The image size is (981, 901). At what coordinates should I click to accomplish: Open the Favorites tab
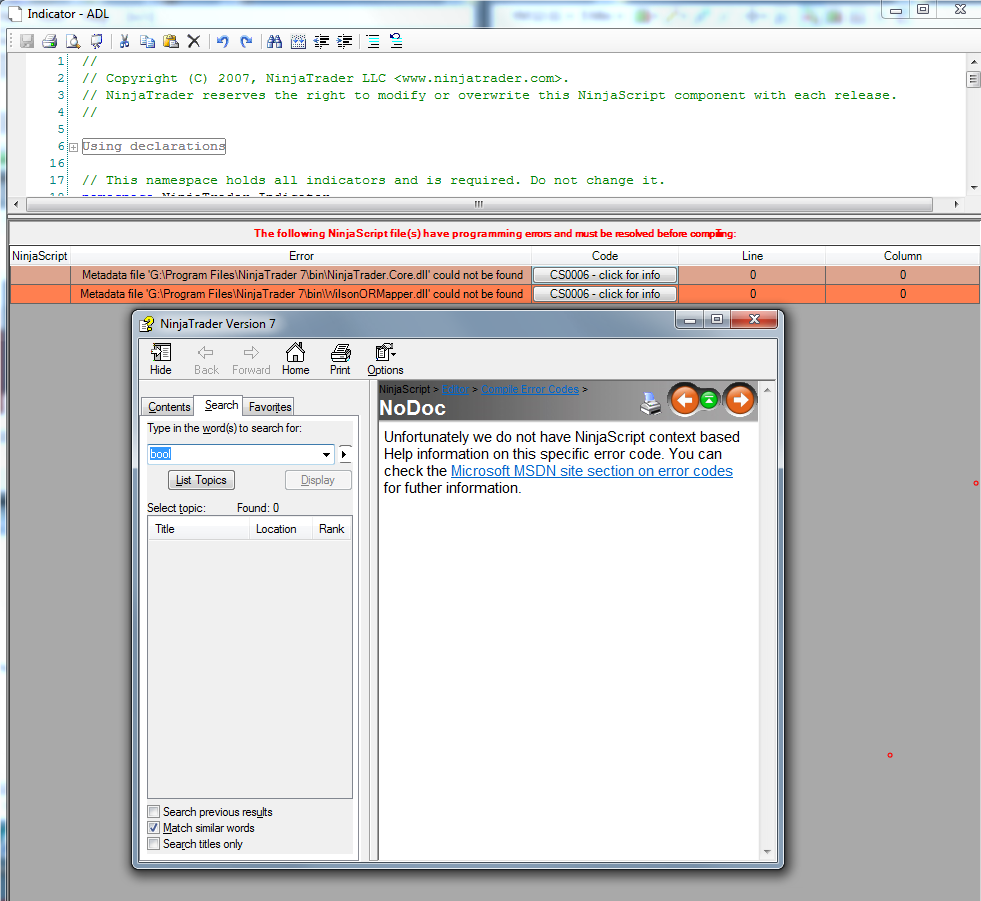click(270, 407)
